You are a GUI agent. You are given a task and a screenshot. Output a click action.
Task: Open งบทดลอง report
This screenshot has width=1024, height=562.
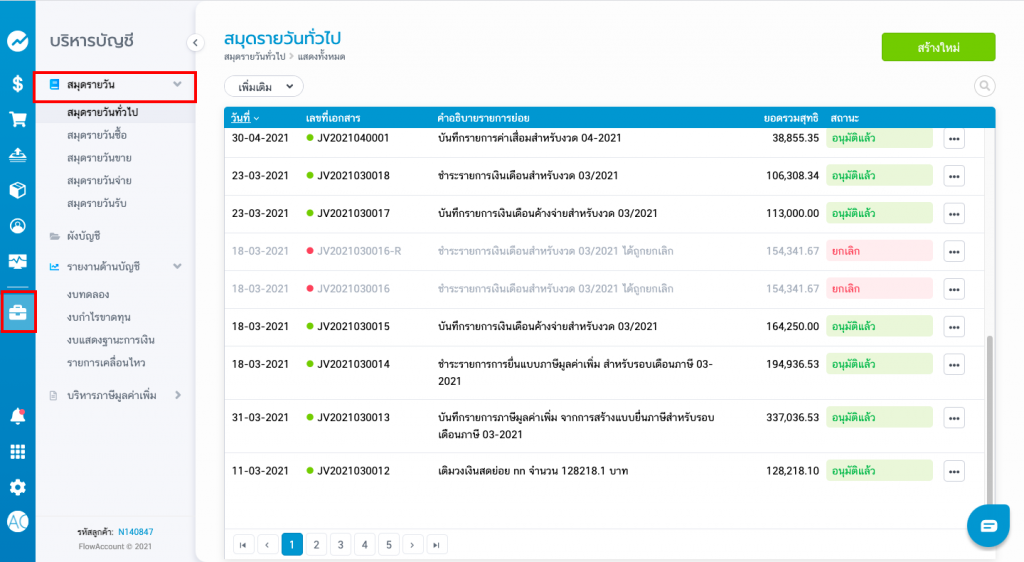click(88, 294)
